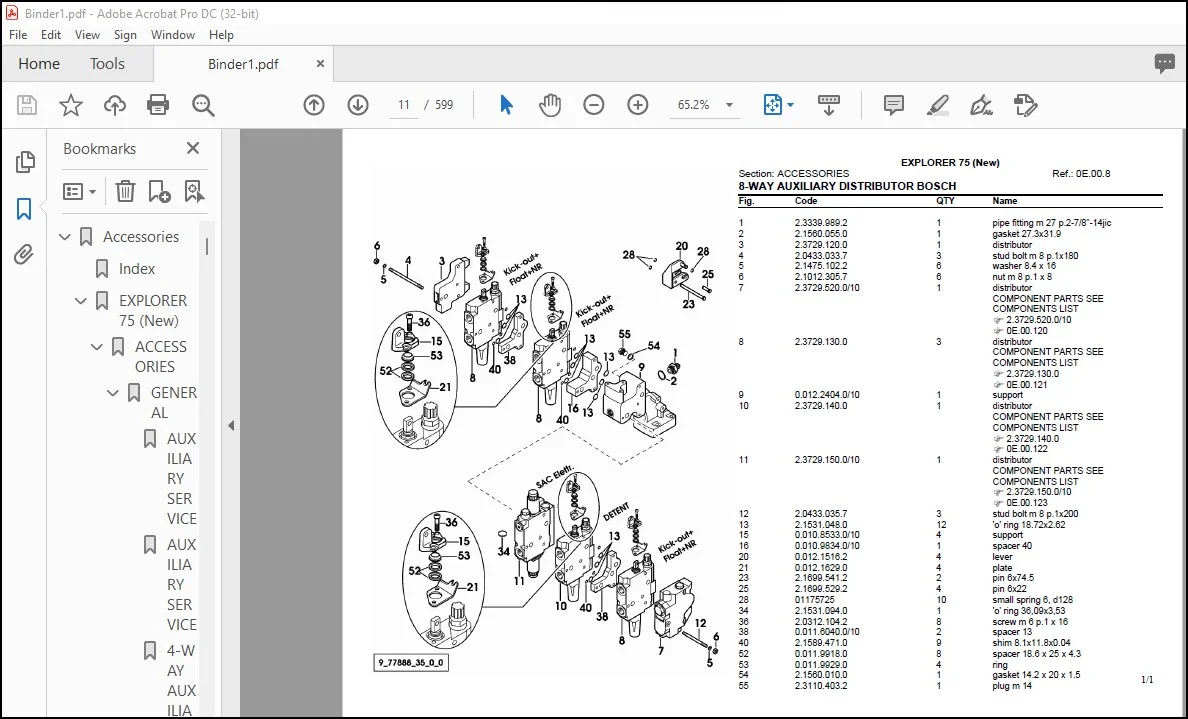
Task: Click the Ref.: 0E.00.8 text
Action: [1081, 174]
